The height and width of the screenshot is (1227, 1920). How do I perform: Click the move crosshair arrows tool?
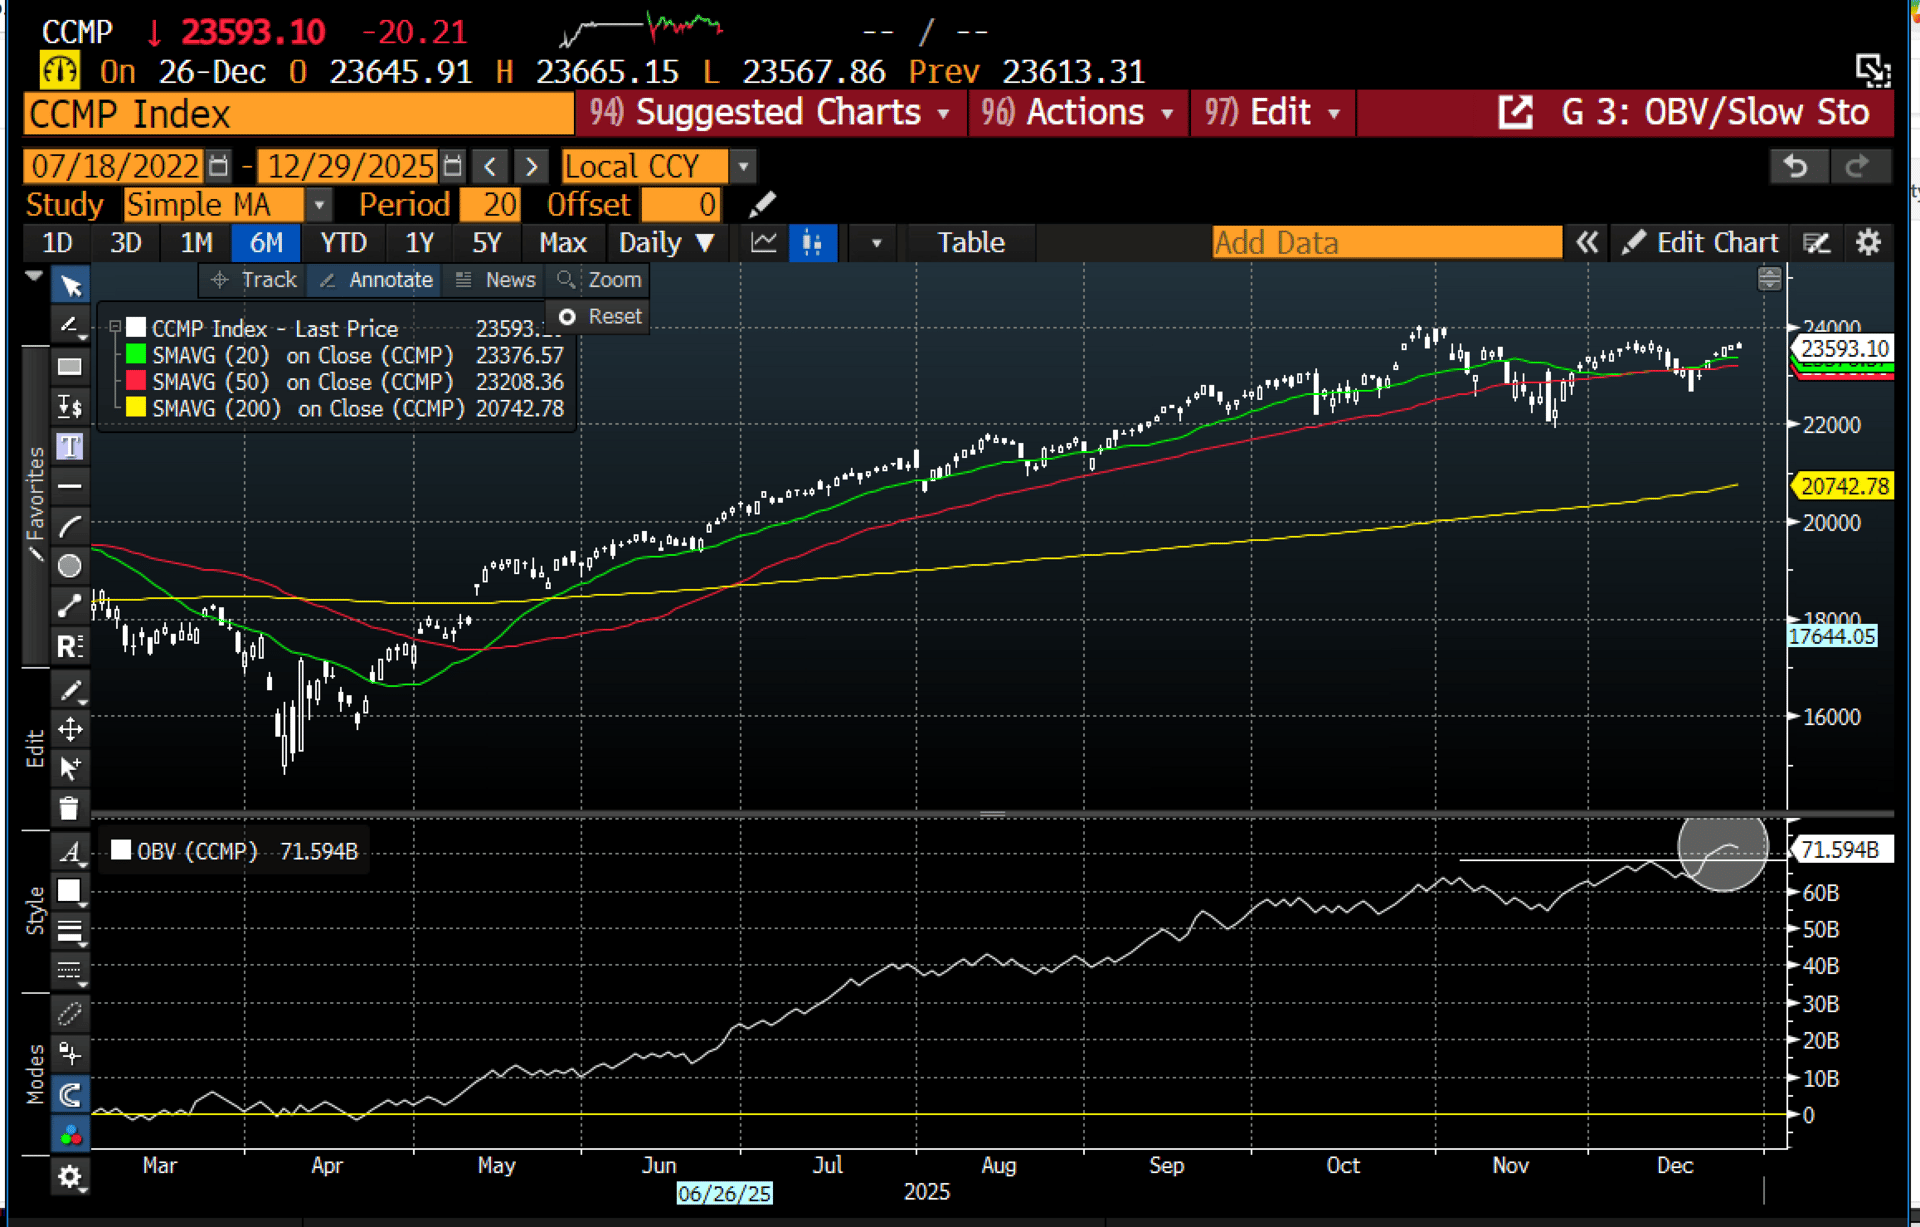click(69, 729)
